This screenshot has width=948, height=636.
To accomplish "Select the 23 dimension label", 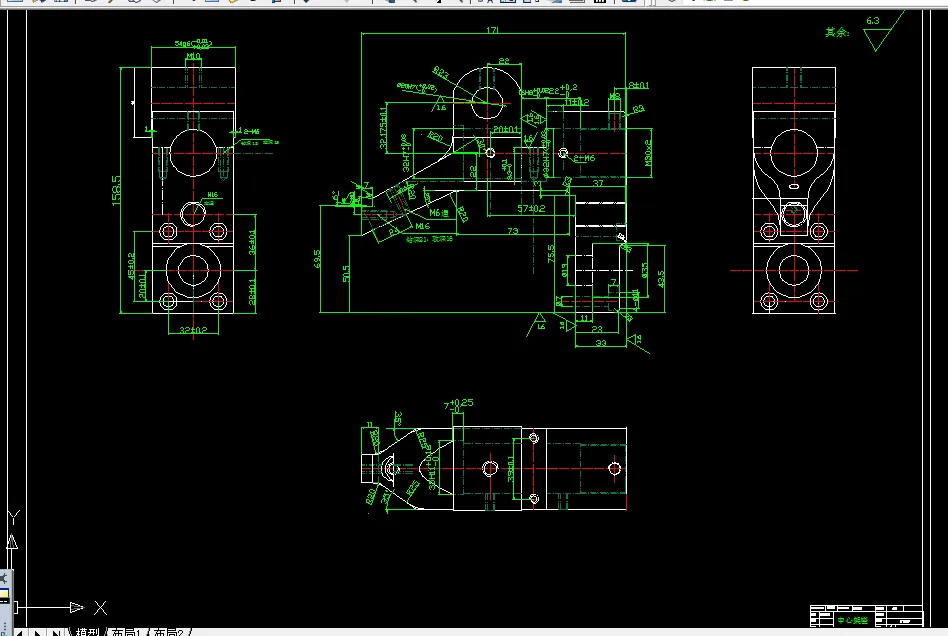I will tap(597, 329).
